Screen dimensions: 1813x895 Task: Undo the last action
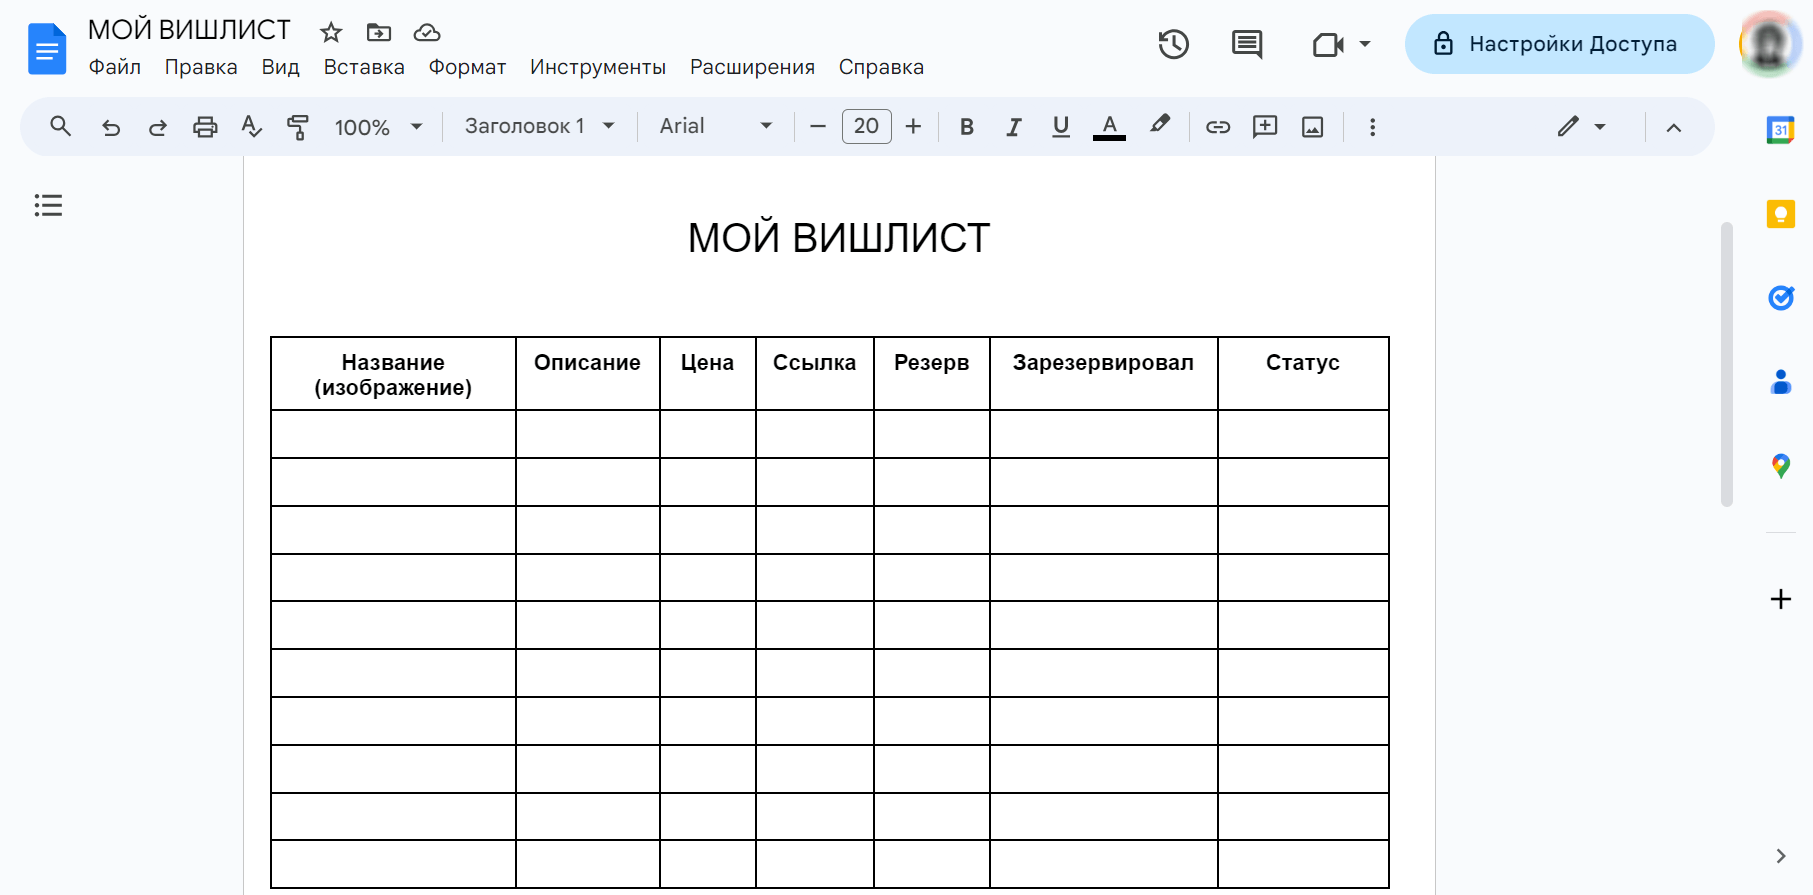tap(111, 127)
